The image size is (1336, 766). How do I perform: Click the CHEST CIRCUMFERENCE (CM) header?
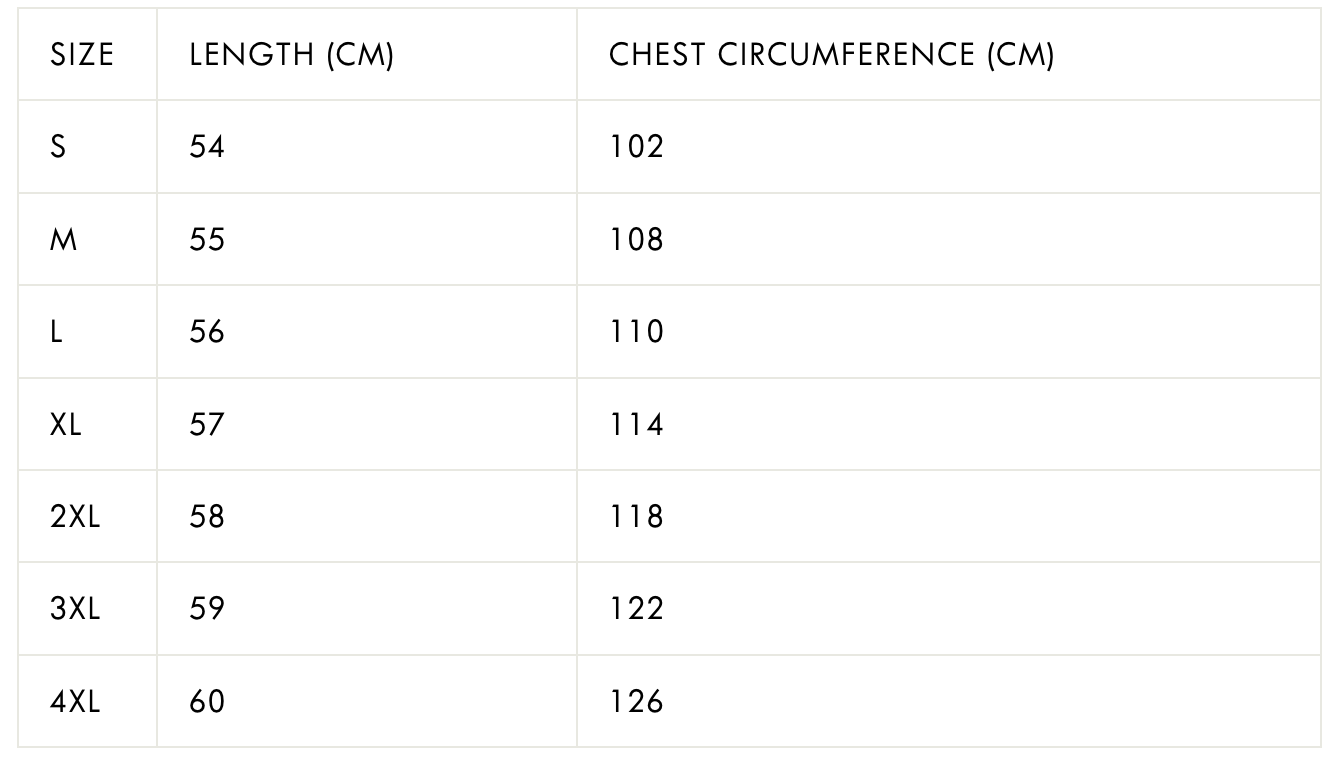coord(832,55)
